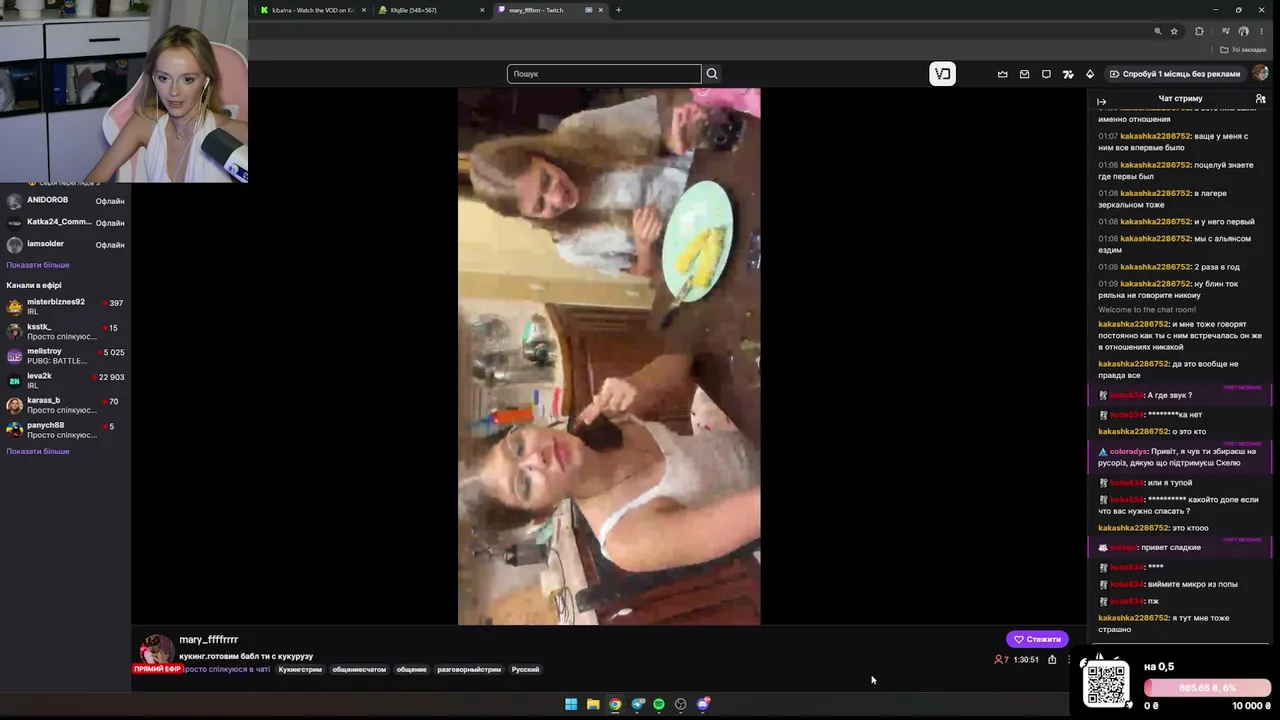Close the KfqBie image tab

[x=482, y=10]
